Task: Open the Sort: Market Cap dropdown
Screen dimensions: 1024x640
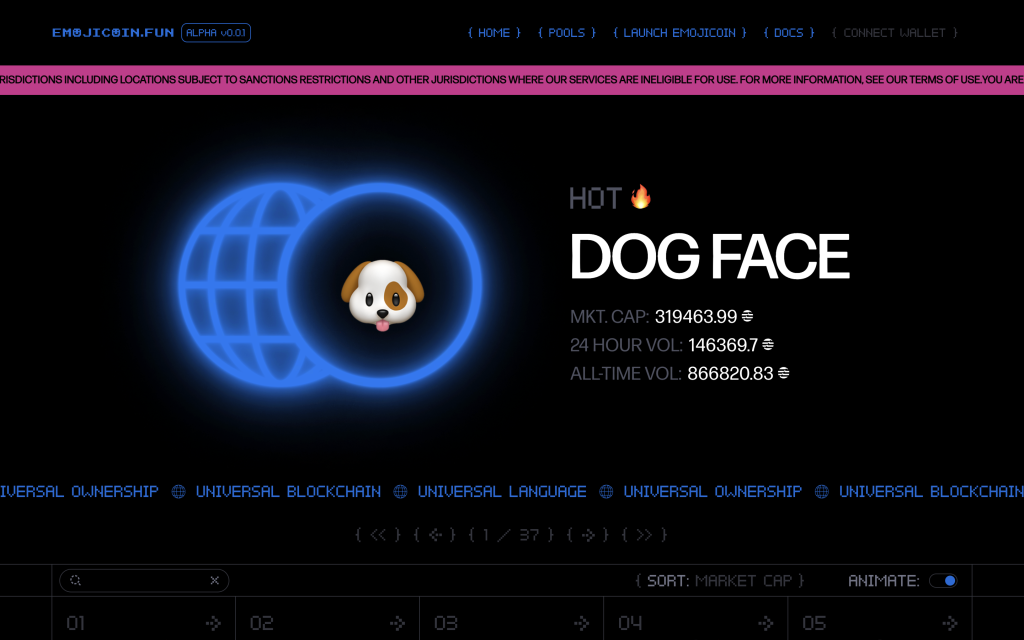Action: click(719, 581)
